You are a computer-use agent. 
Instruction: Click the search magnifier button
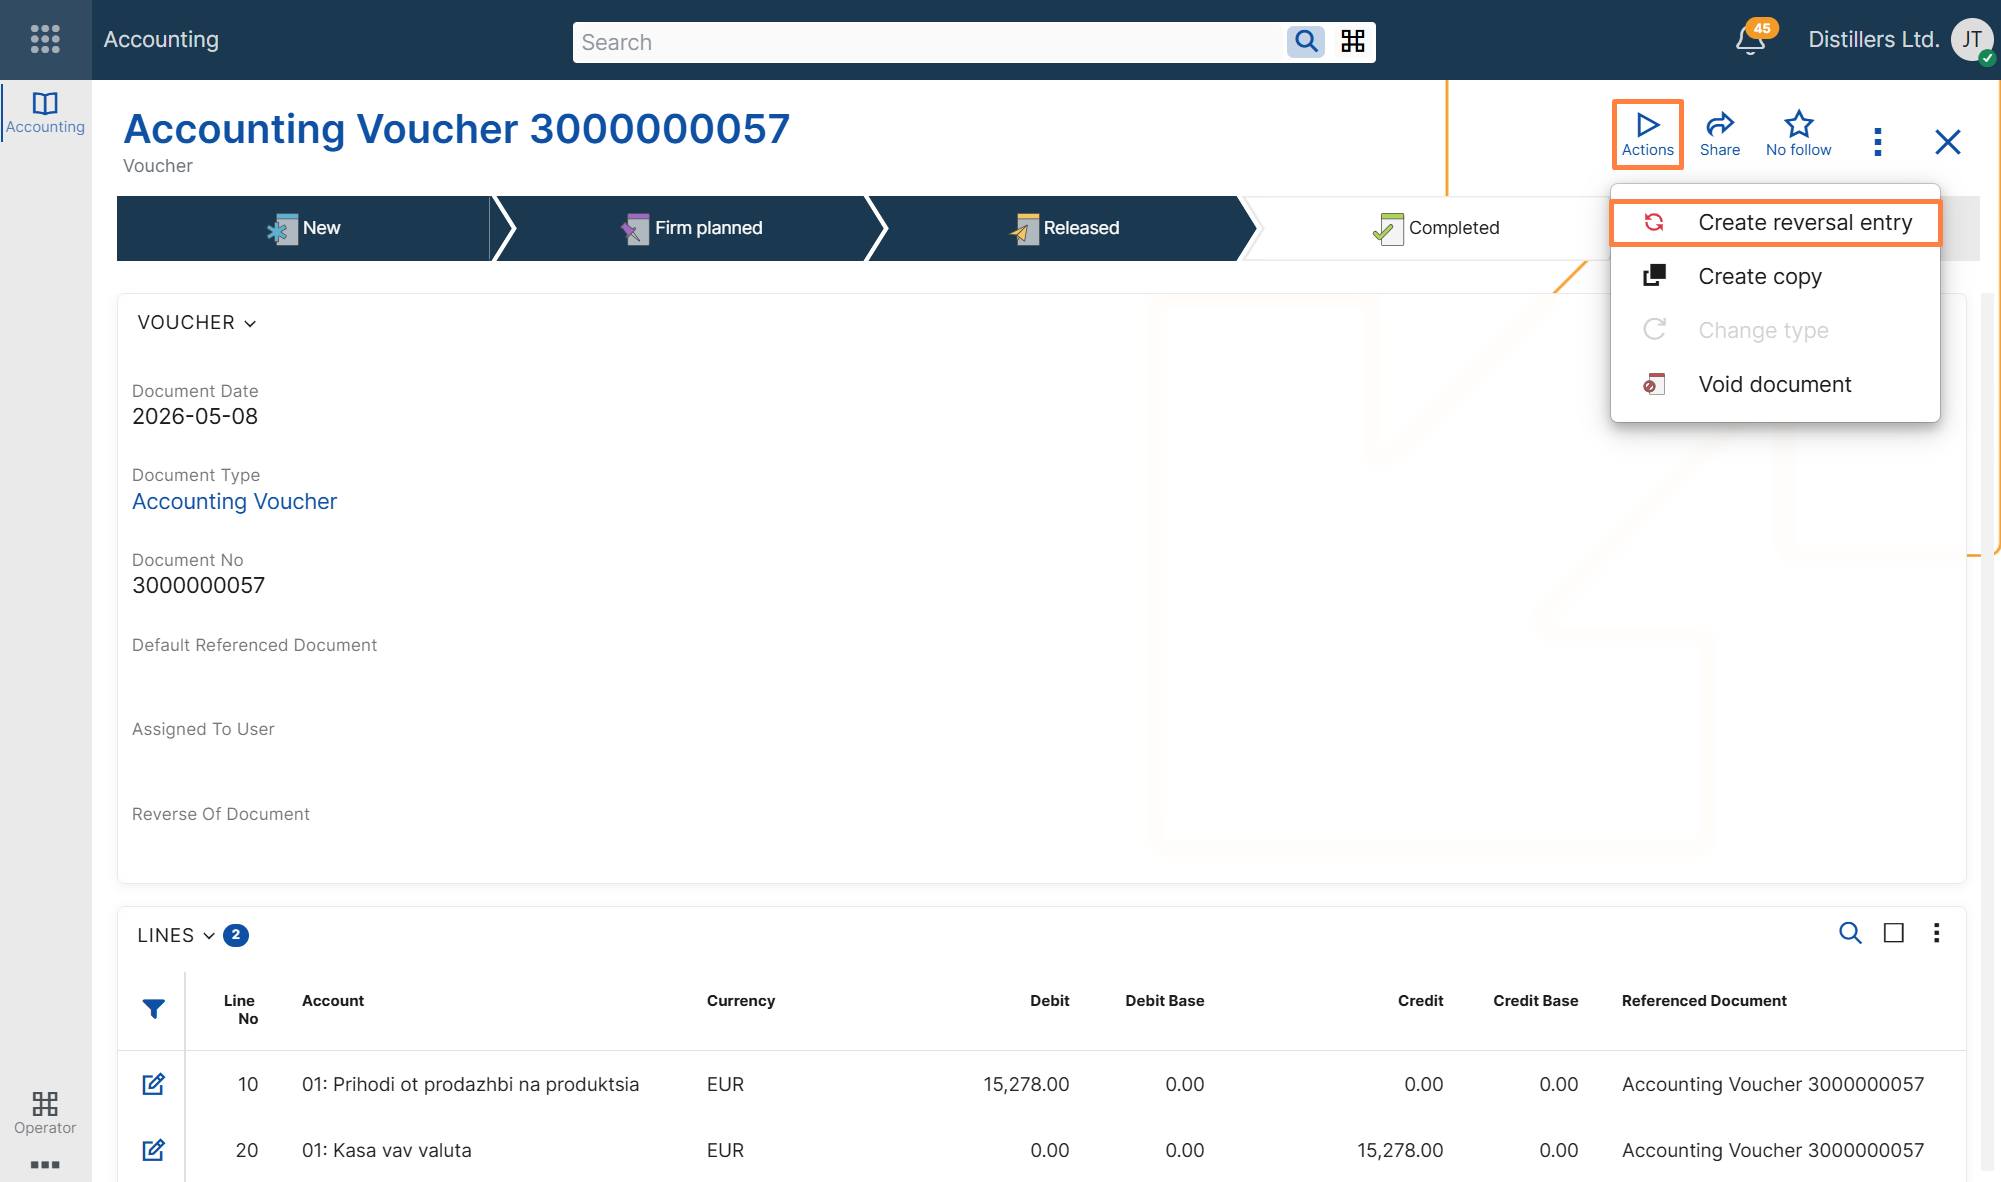pos(1306,41)
